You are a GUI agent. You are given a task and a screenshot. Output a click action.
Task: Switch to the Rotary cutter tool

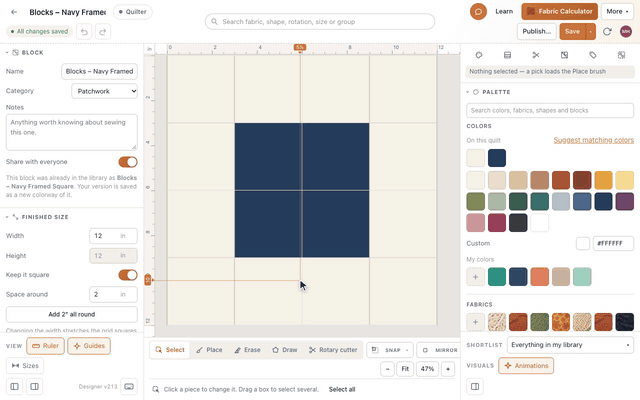coord(333,350)
